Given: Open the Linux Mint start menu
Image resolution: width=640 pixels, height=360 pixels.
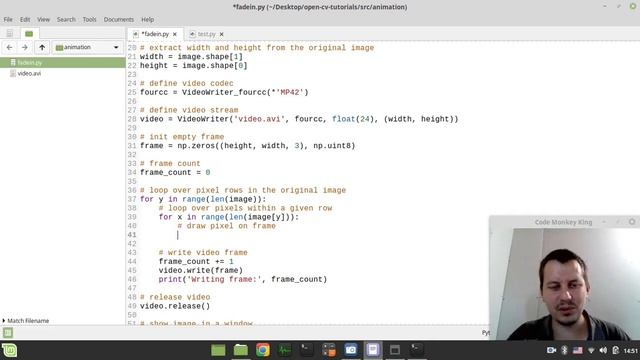Looking at the screenshot, I should pos(9,350).
